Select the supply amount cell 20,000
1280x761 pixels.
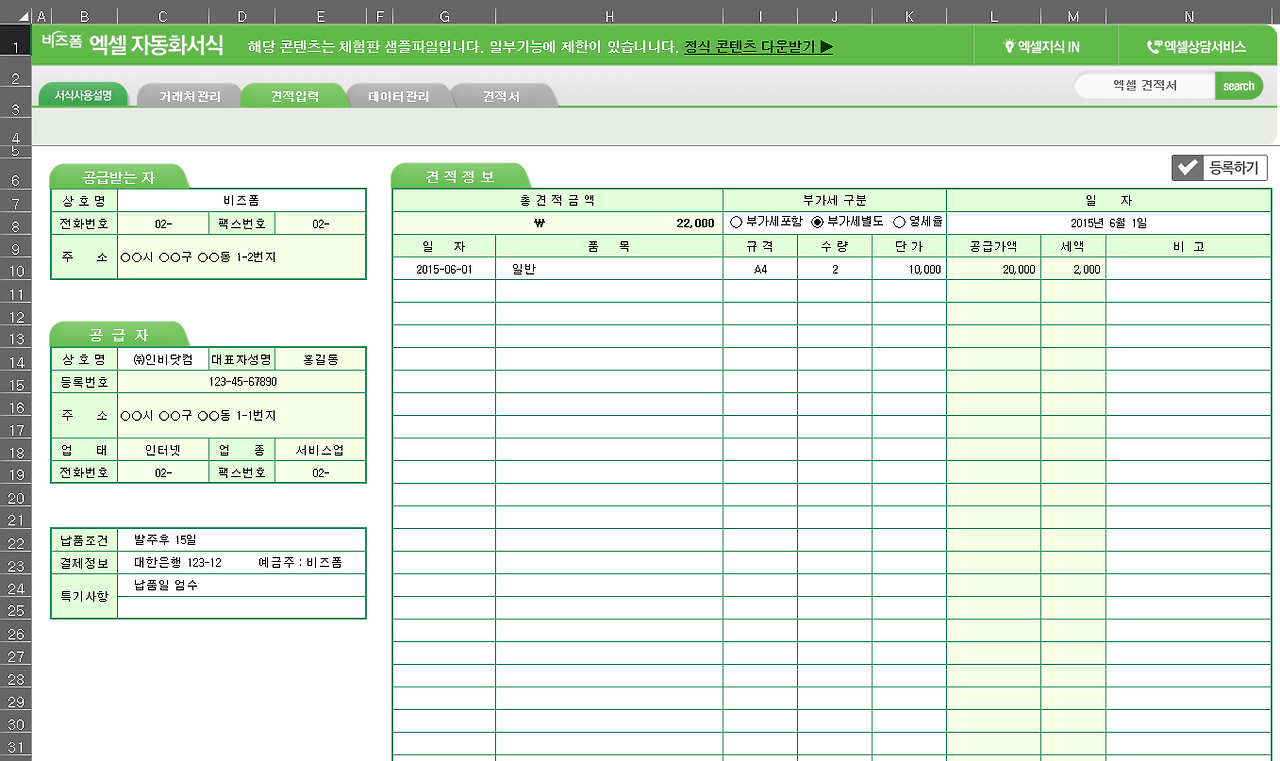pos(993,269)
